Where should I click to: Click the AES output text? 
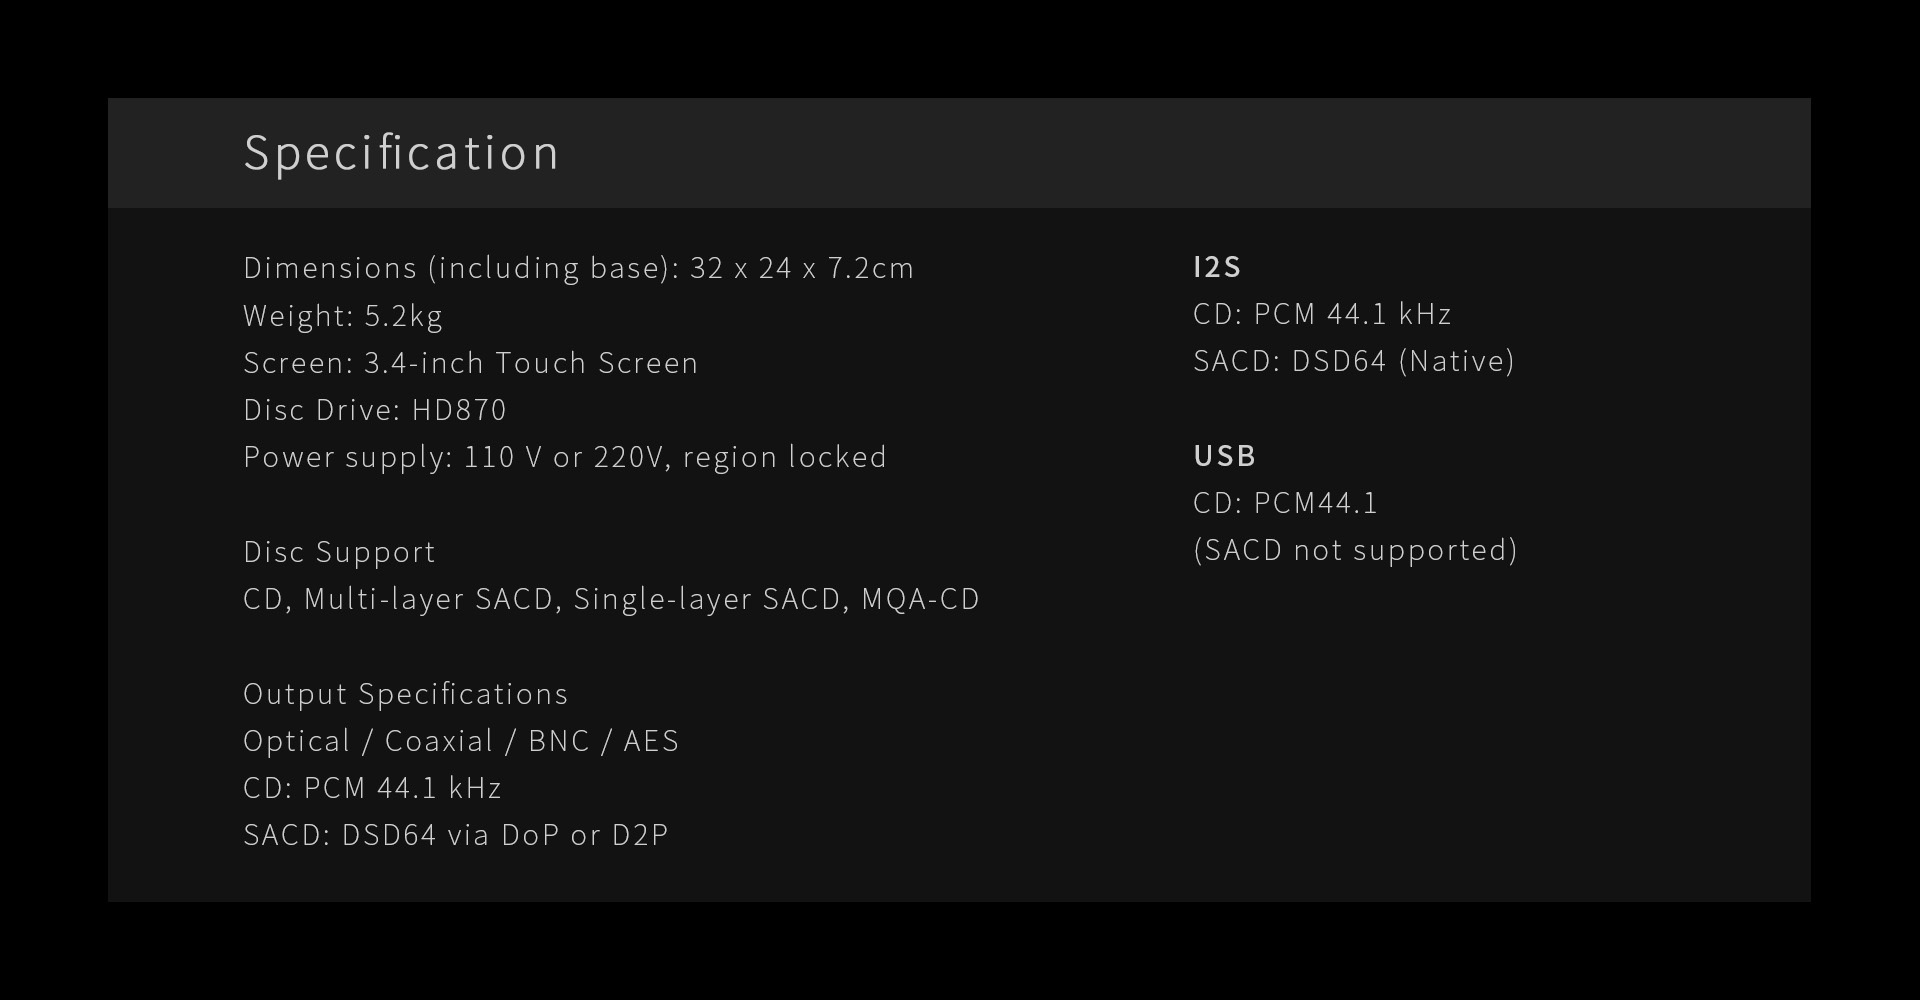651,741
